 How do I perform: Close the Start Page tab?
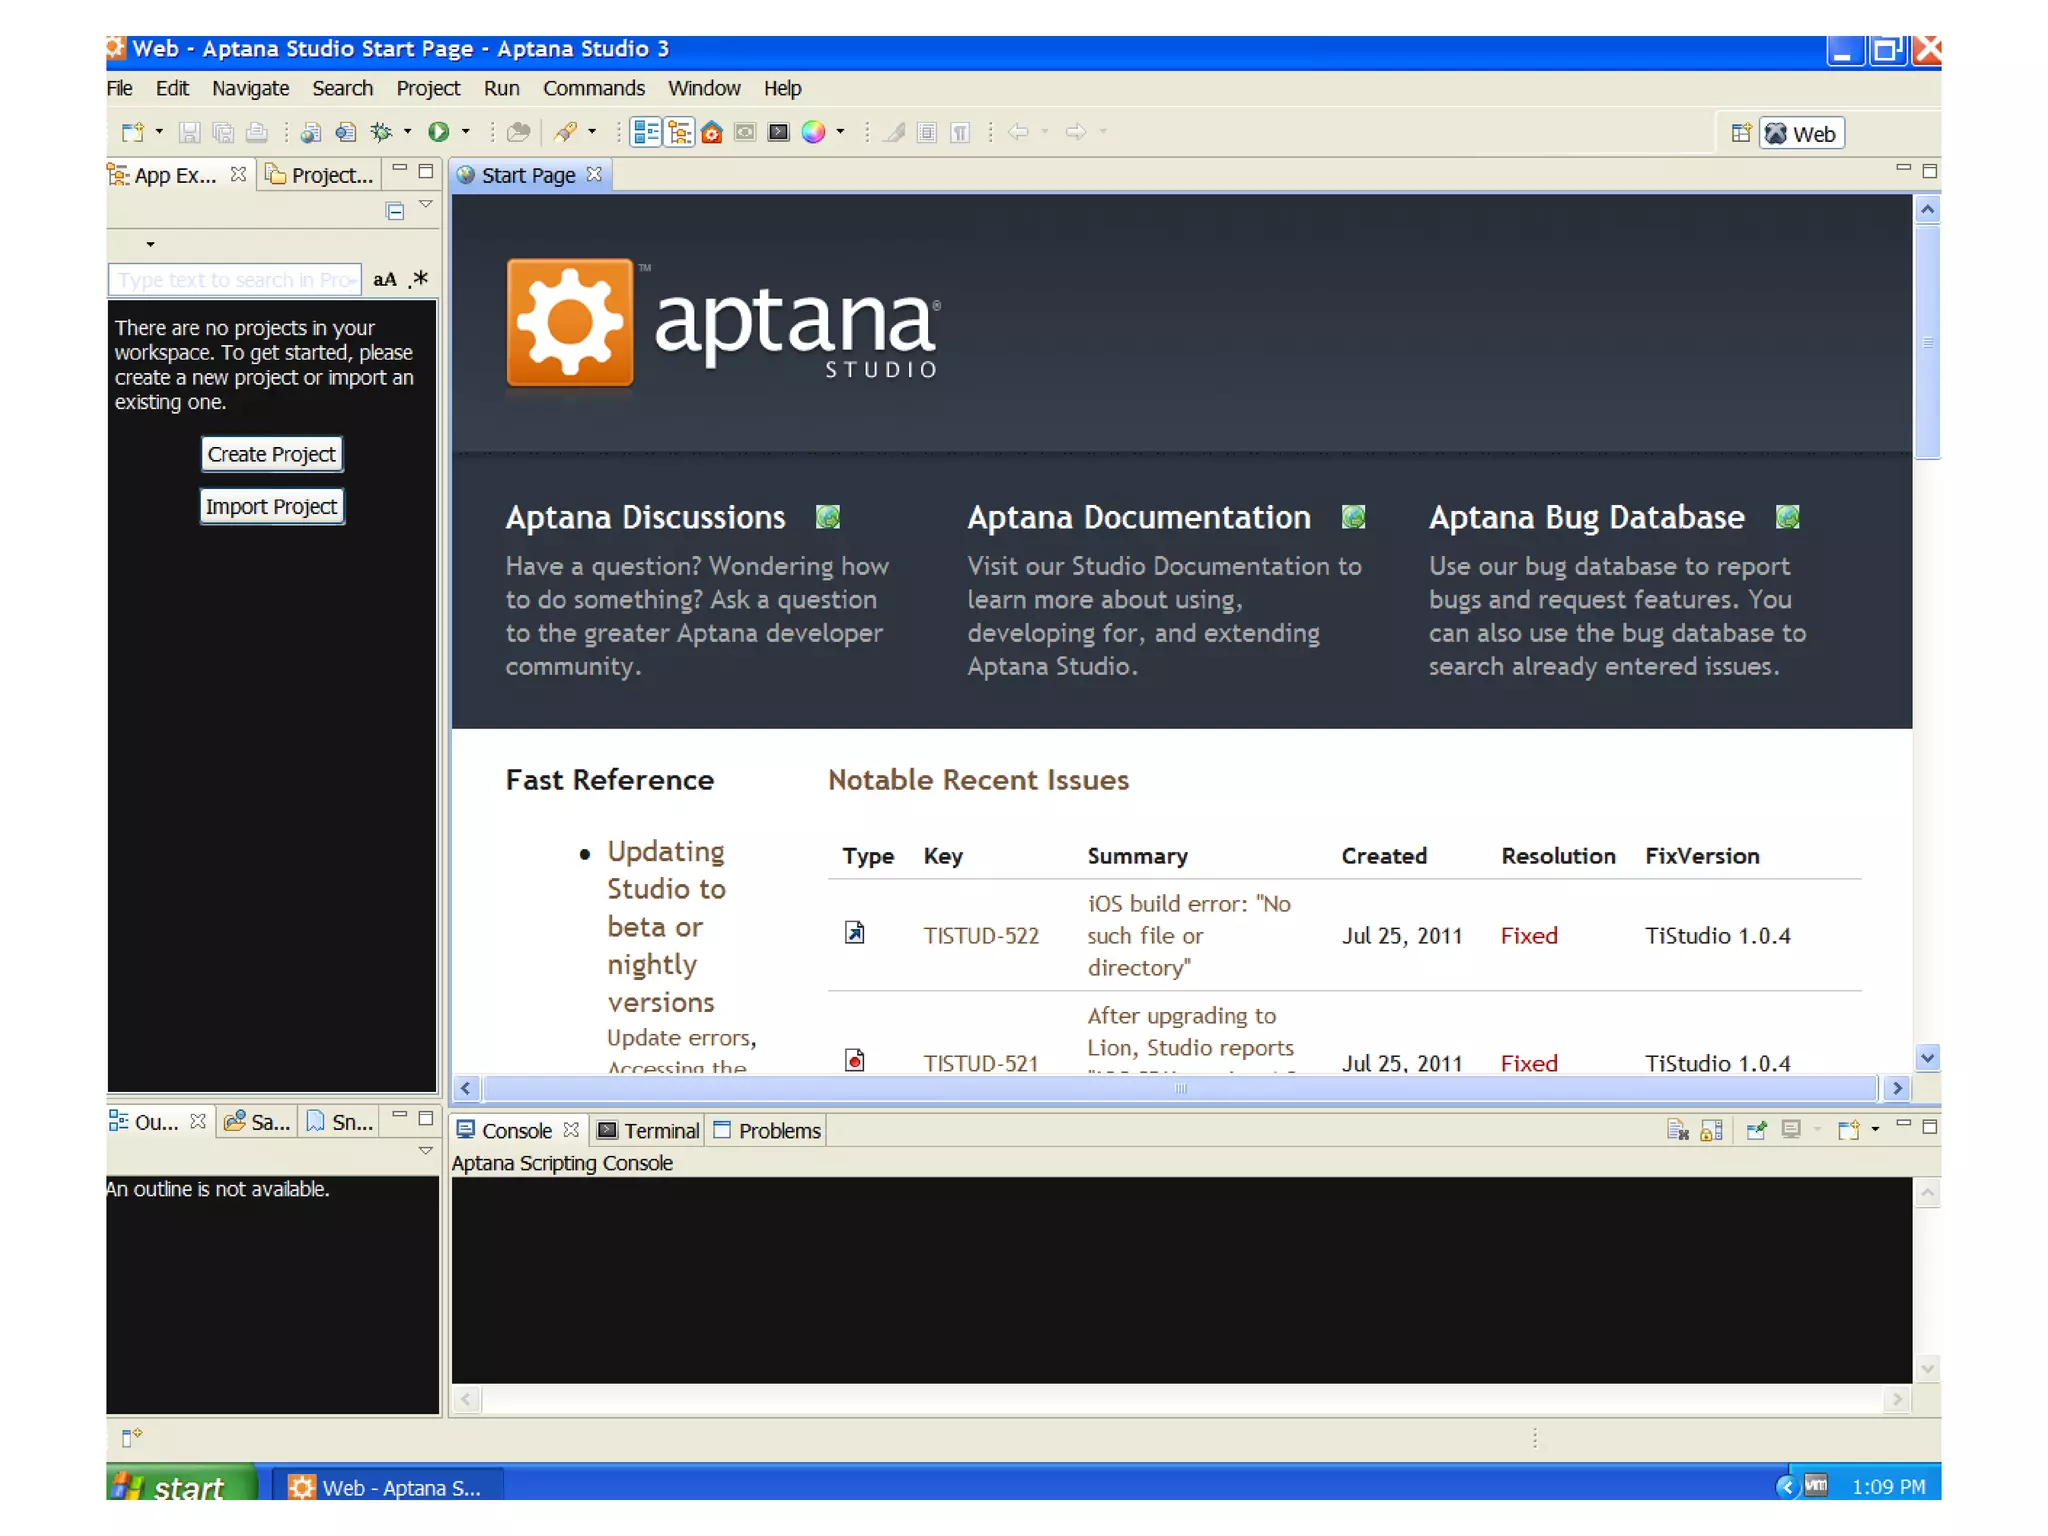594,174
